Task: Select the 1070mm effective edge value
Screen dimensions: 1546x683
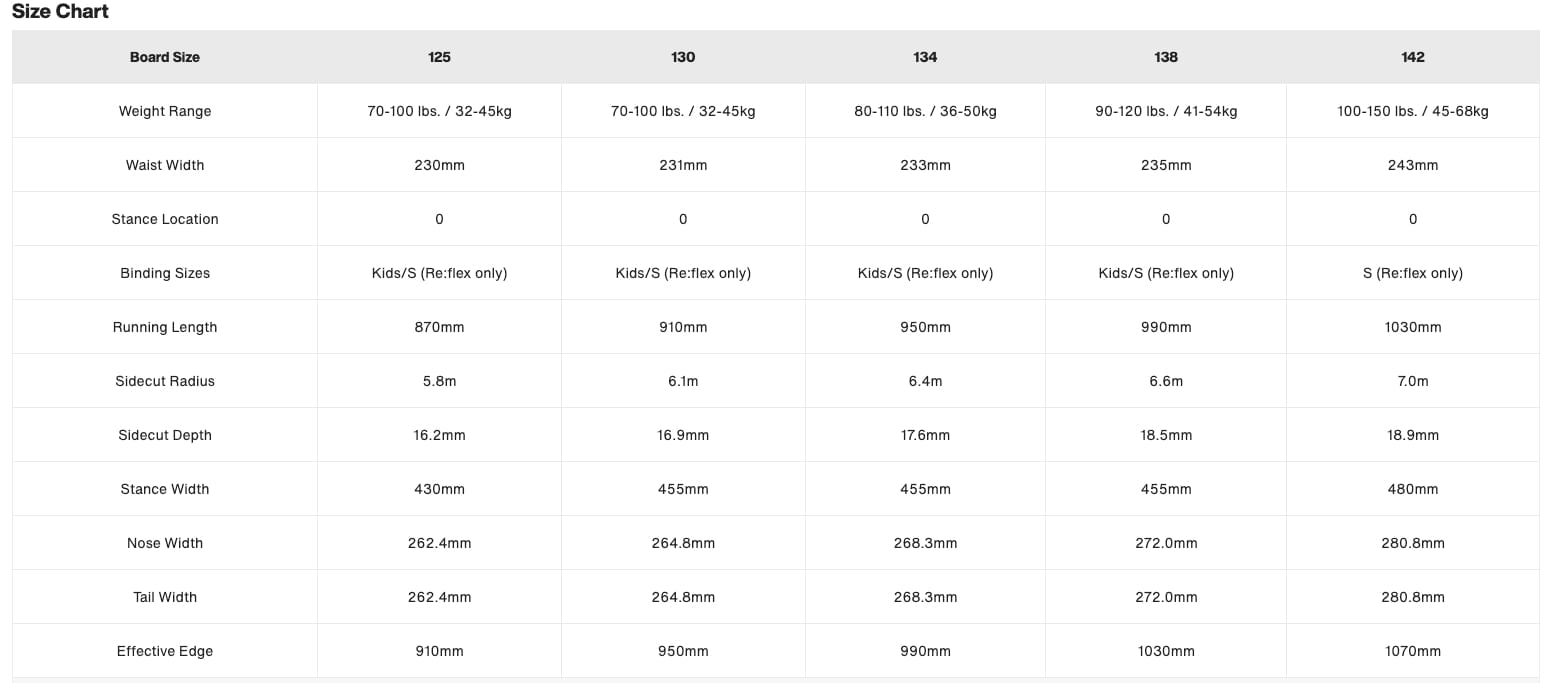Action: tap(1412, 651)
